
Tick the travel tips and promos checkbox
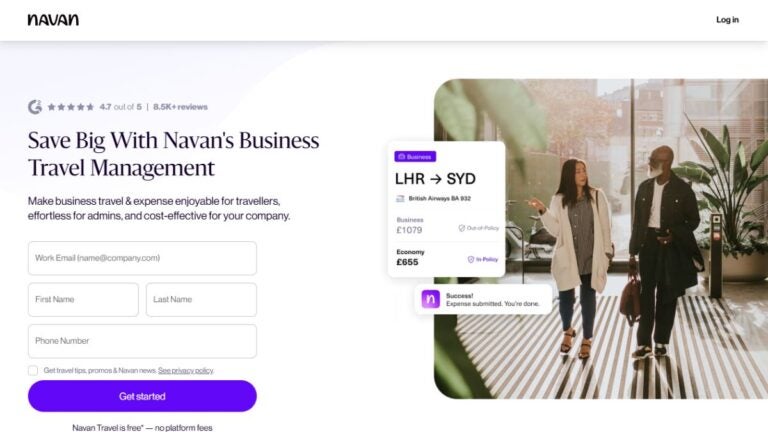(x=33, y=370)
